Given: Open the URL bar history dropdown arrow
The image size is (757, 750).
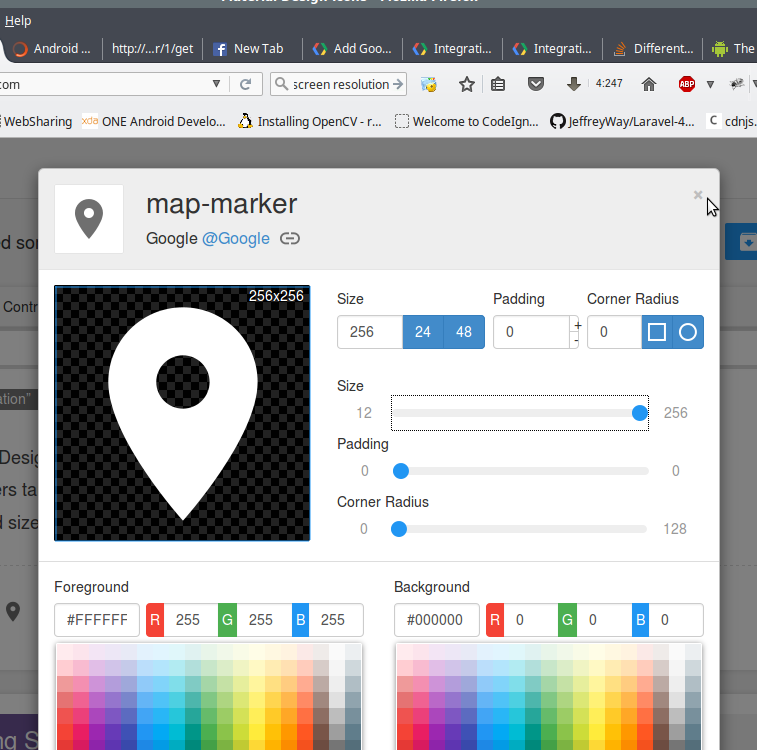Looking at the screenshot, I should click(x=216, y=84).
